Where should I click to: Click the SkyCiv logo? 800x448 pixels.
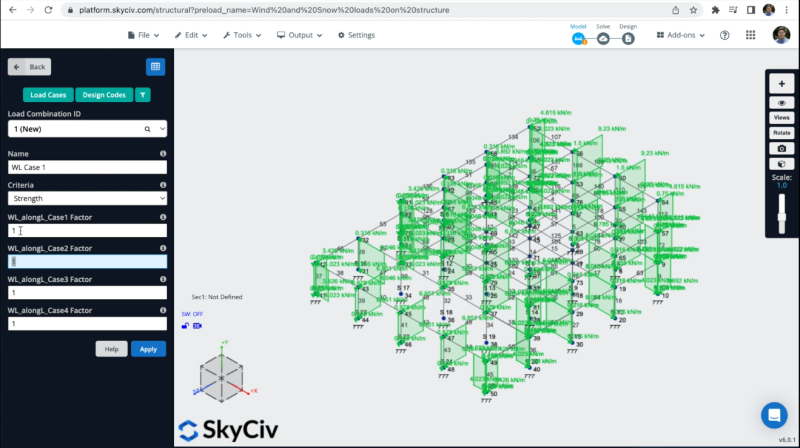point(228,430)
